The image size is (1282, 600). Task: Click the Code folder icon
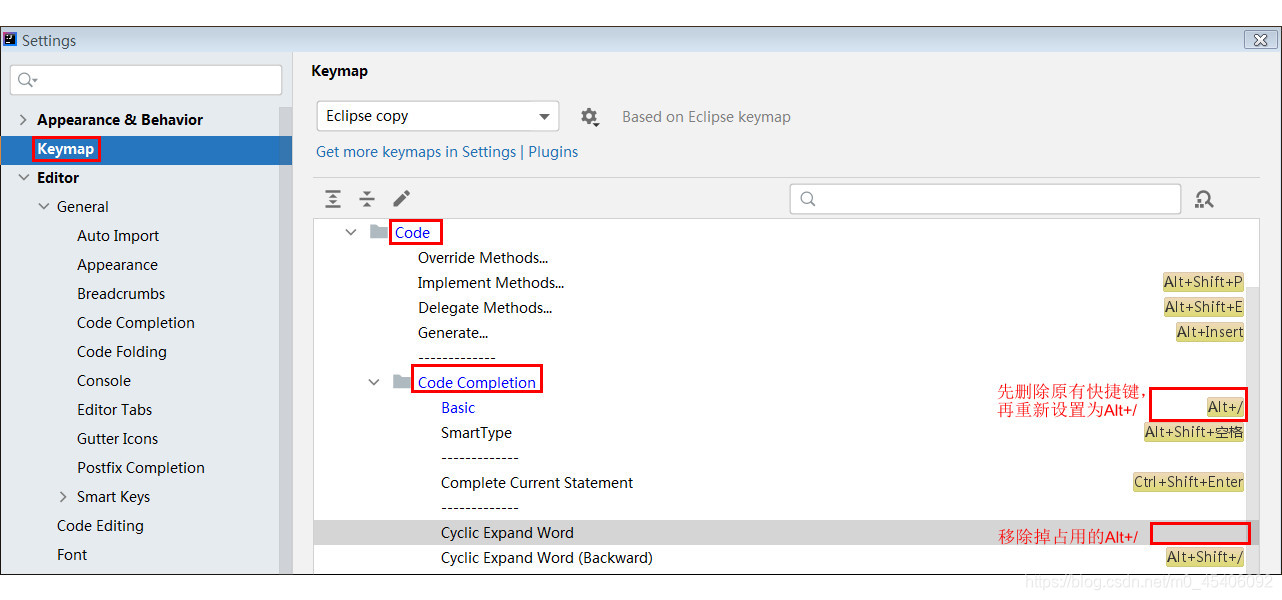coord(379,232)
